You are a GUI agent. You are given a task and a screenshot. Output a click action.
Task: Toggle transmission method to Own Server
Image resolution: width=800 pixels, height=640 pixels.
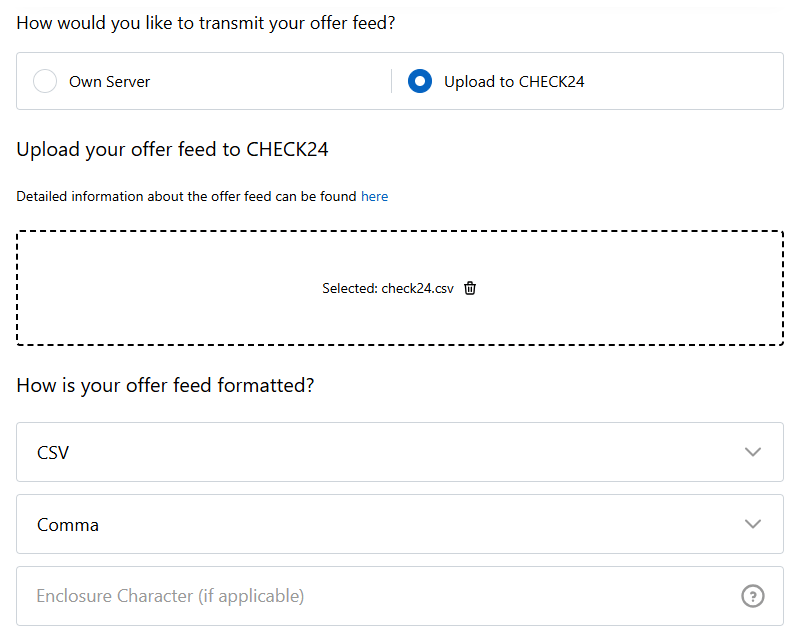coord(45,81)
